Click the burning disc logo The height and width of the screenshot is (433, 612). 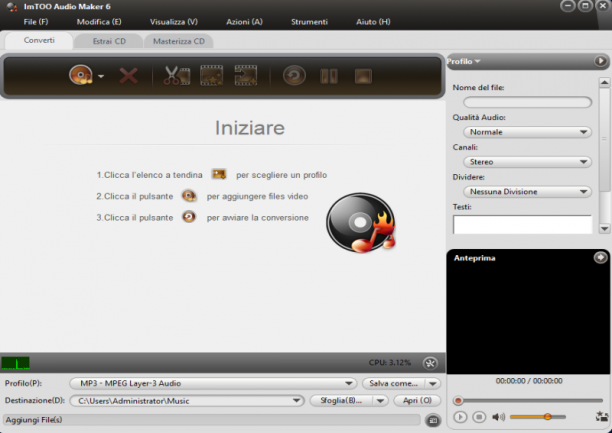click(x=361, y=223)
